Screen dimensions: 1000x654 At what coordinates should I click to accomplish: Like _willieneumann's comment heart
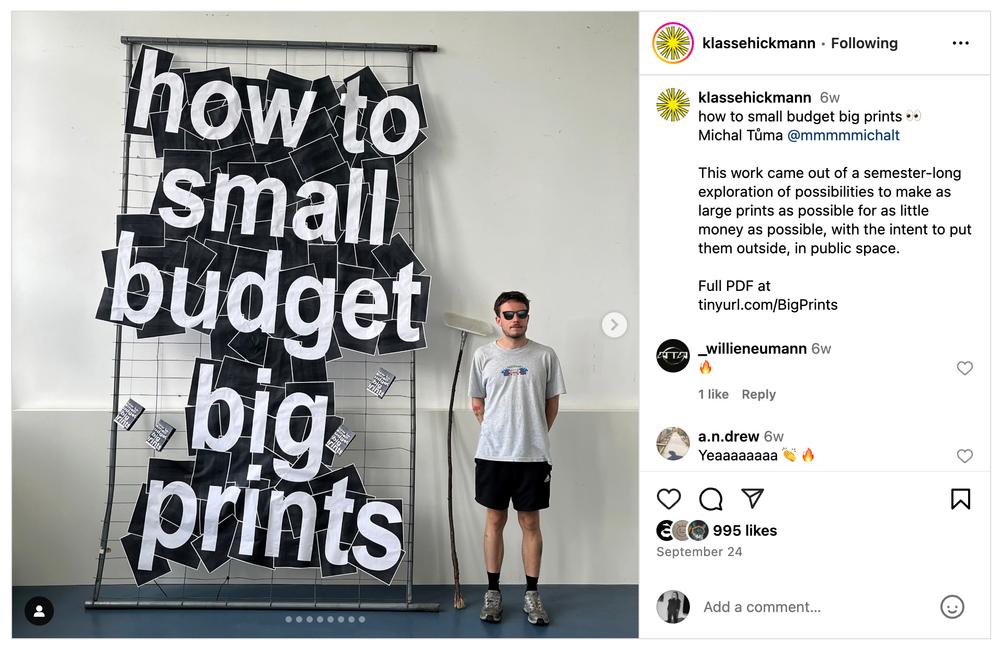click(x=964, y=368)
